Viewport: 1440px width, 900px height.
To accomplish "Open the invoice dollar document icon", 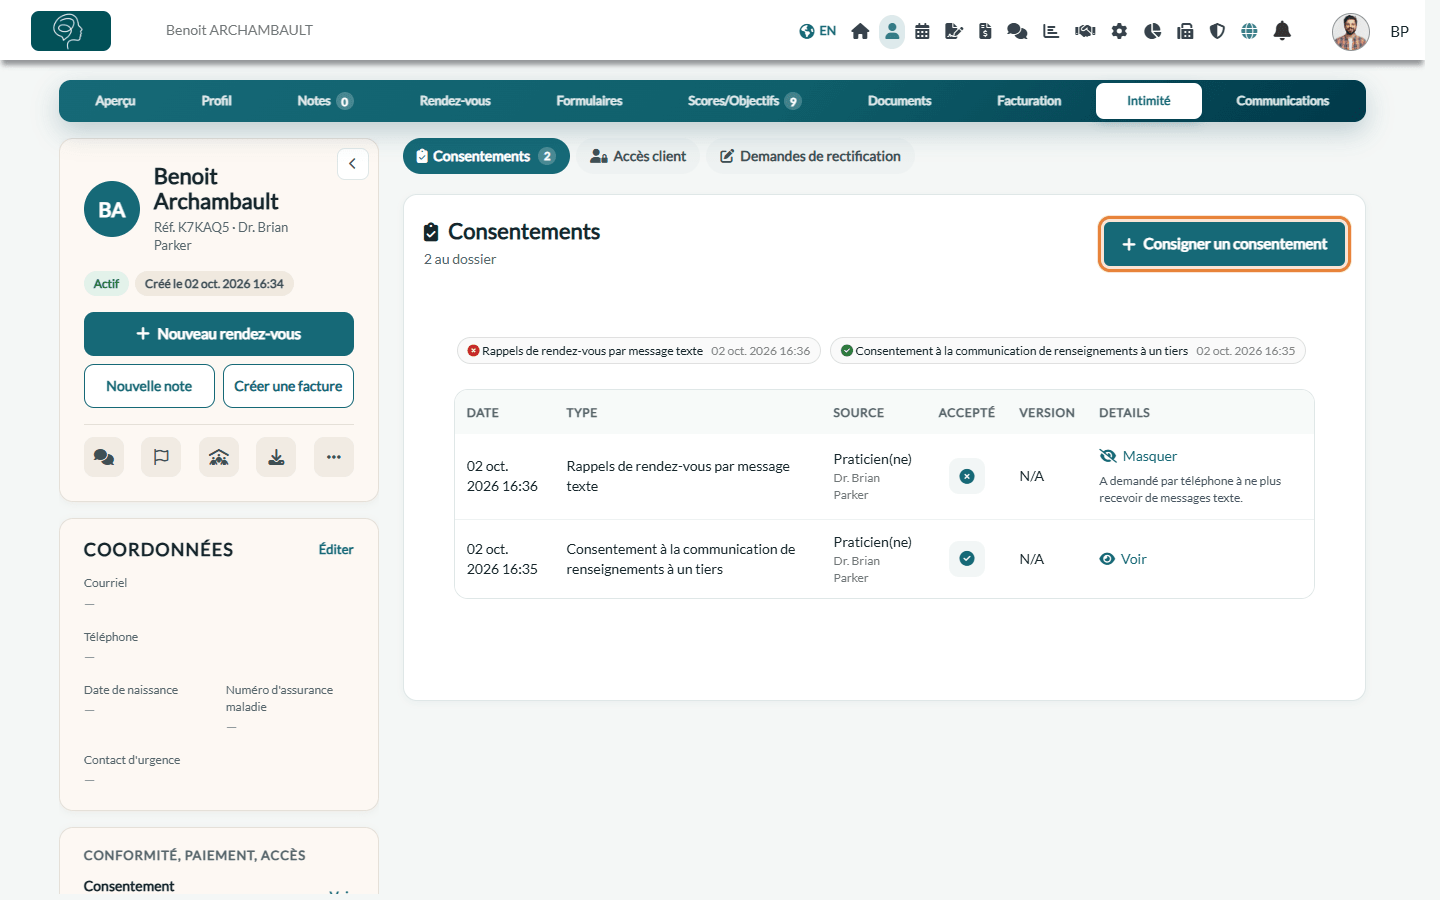I will click(x=985, y=31).
